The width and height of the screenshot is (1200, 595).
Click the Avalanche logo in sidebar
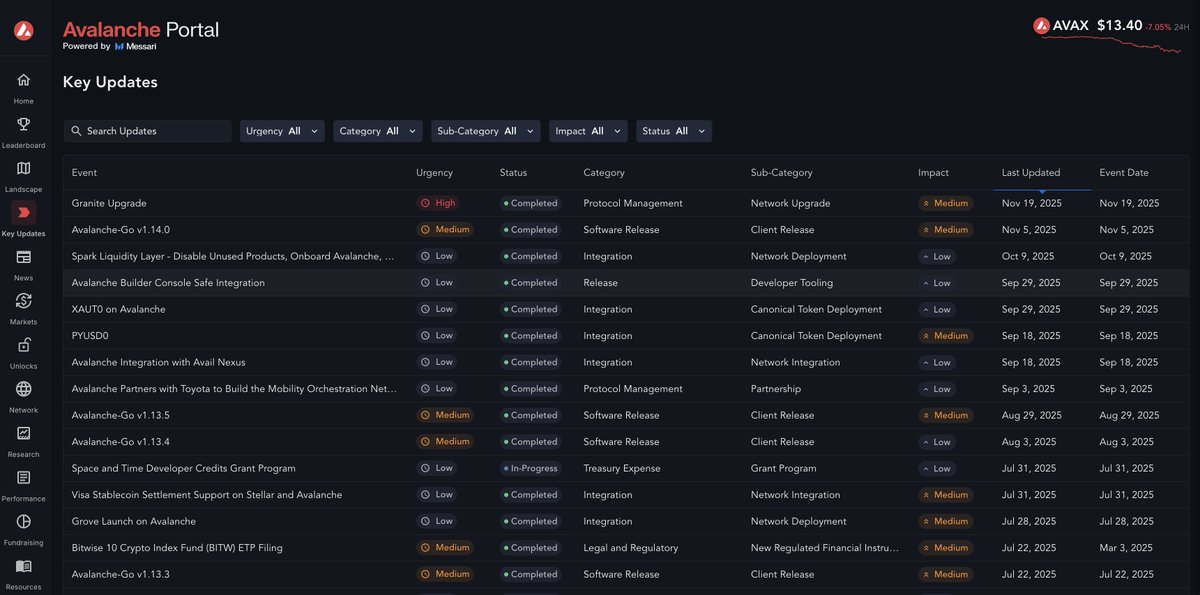24,31
